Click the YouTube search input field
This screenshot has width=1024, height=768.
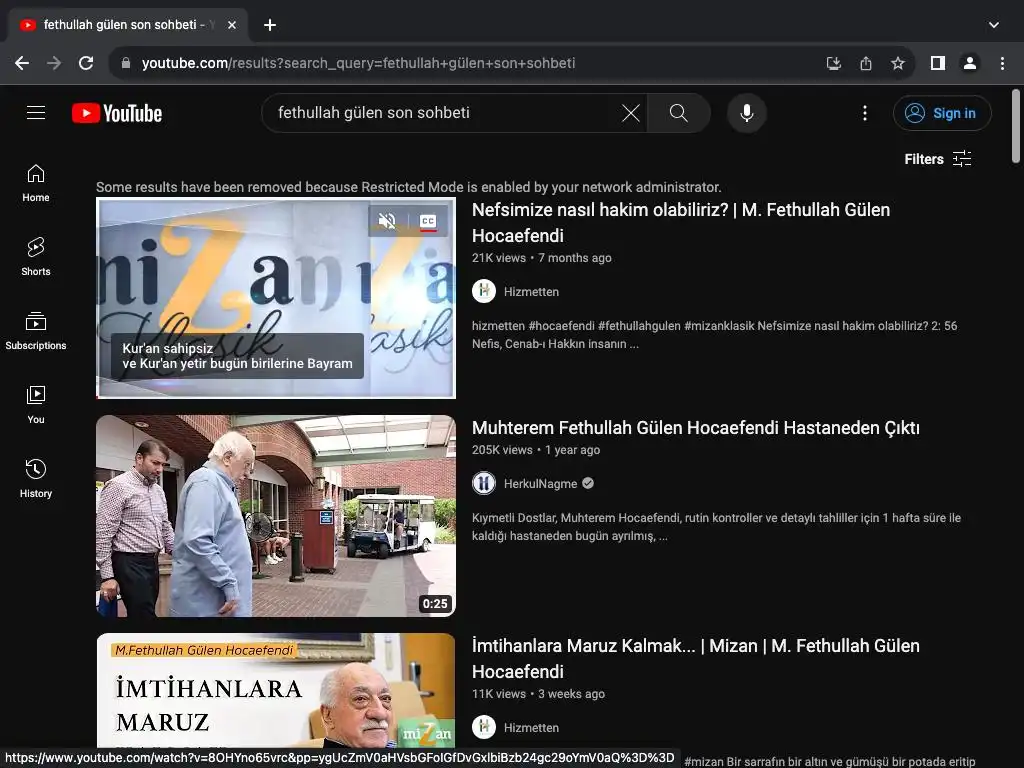coord(444,113)
